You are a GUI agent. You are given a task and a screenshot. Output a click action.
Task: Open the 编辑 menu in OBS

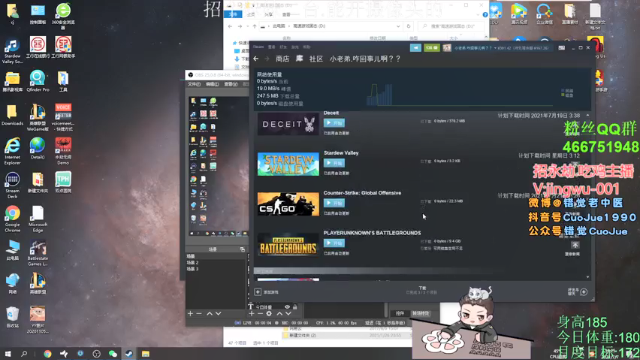pyautogui.click(x=212, y=84)
